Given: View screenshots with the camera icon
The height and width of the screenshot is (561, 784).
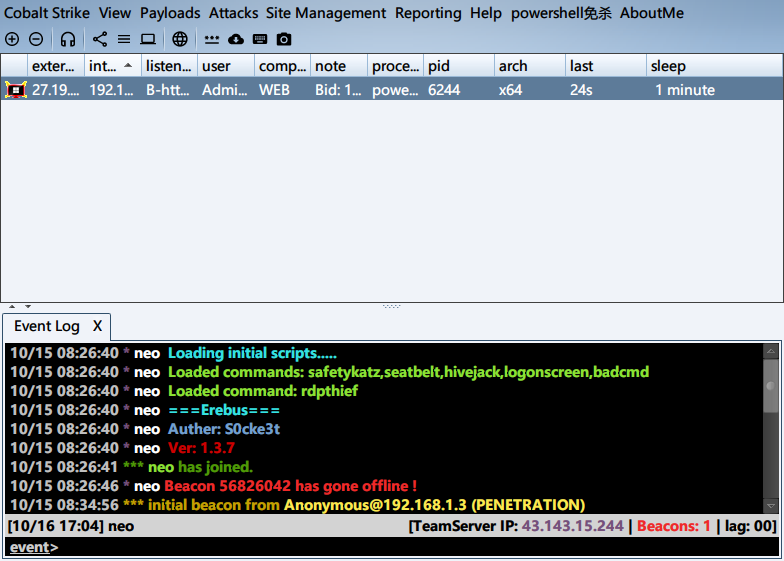Looking at the screenshot, I should (284, 39).
